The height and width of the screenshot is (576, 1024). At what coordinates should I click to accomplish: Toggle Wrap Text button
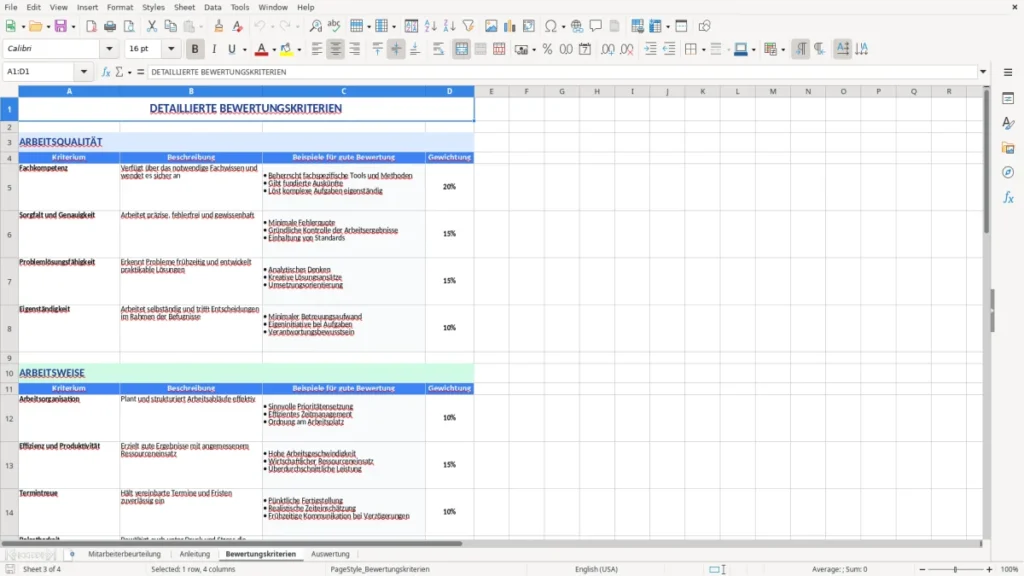point(438,49)
